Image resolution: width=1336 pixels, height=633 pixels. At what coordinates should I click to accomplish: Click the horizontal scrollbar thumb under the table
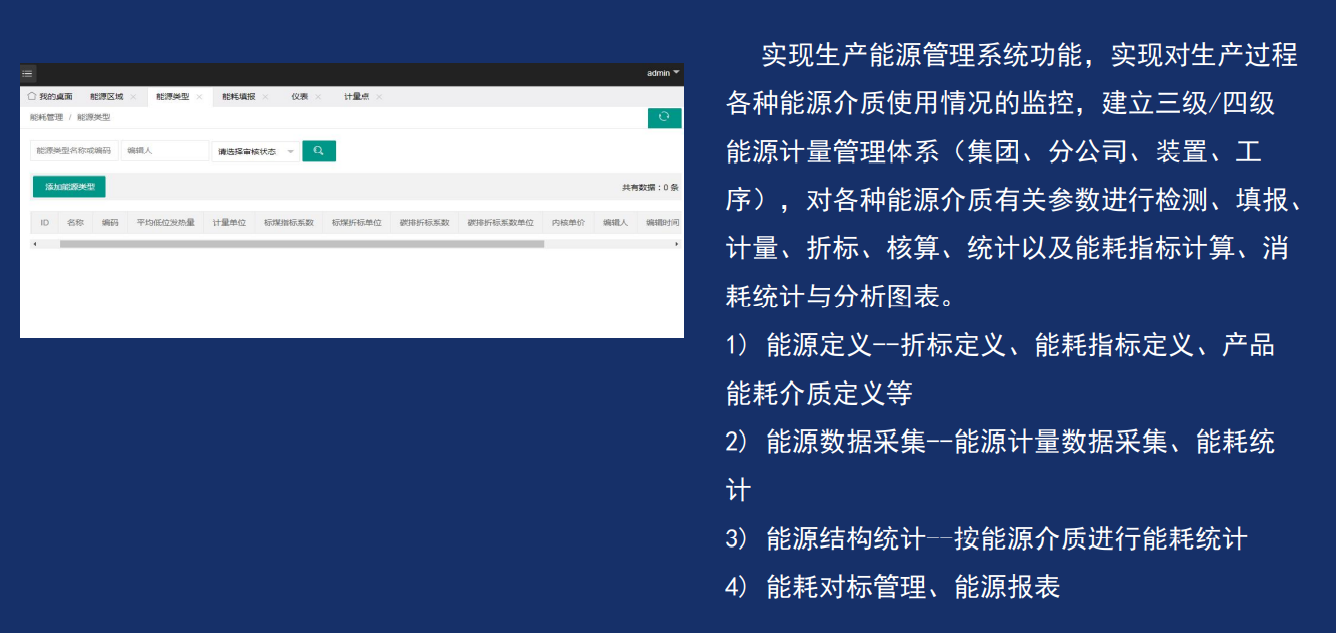click(x=301, y=244)
